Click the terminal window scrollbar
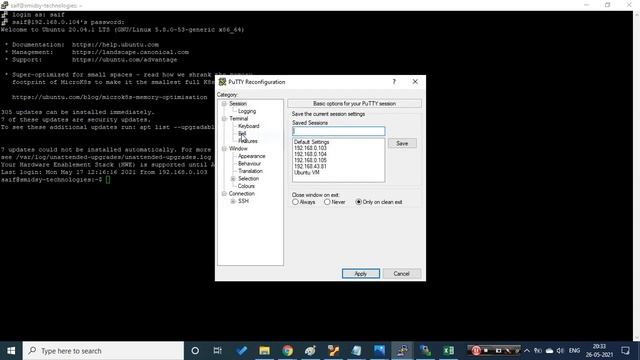The height and width of the screenshot is (360, 640). click(636, 176)
